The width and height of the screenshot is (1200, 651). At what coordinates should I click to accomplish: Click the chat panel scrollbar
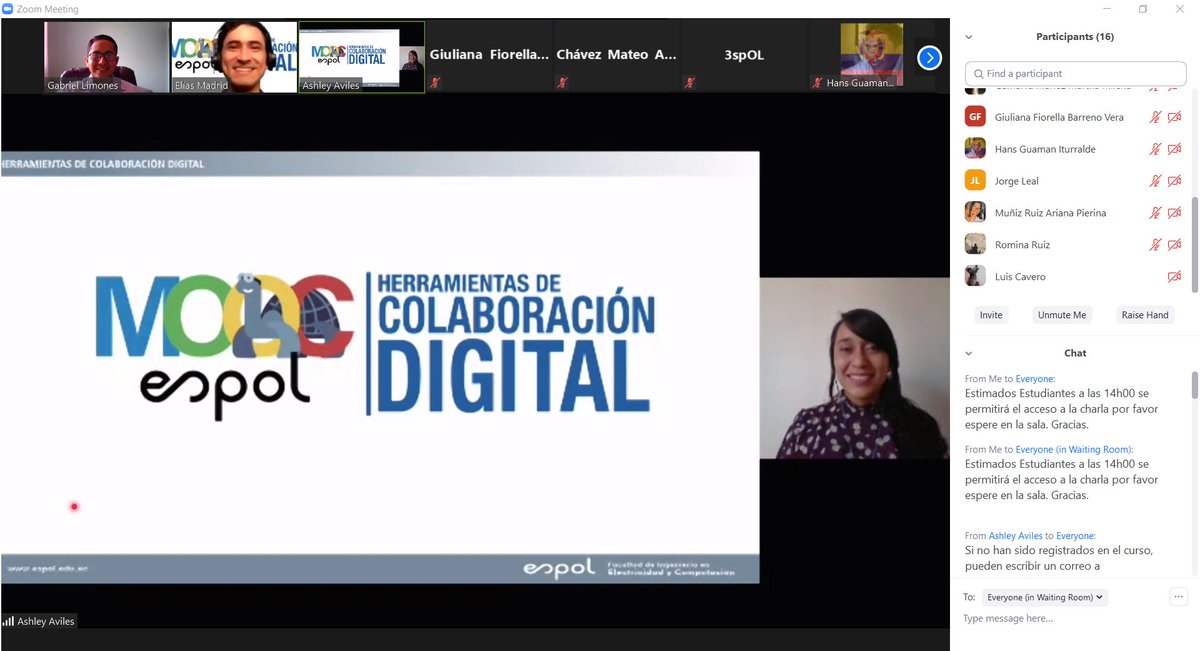(1194, 384)
